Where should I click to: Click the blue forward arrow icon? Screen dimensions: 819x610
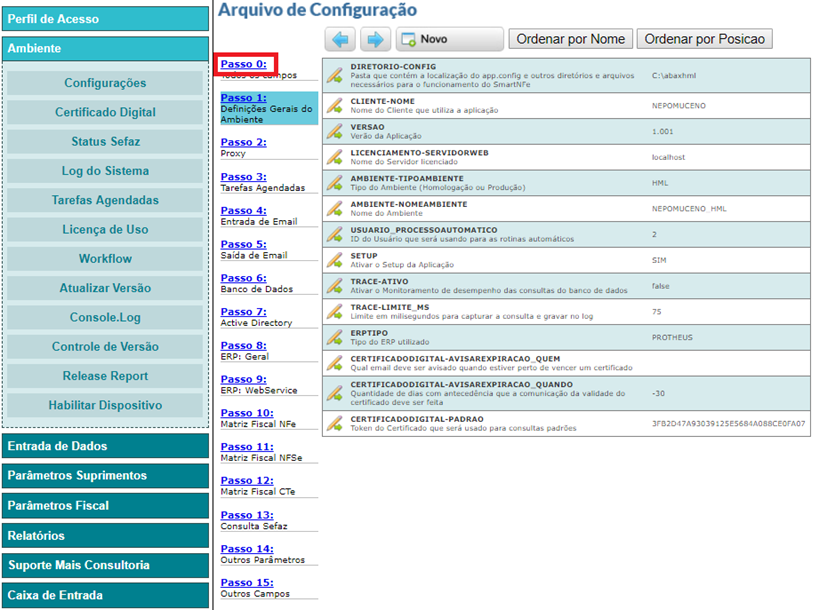click(x=375, y=39)
